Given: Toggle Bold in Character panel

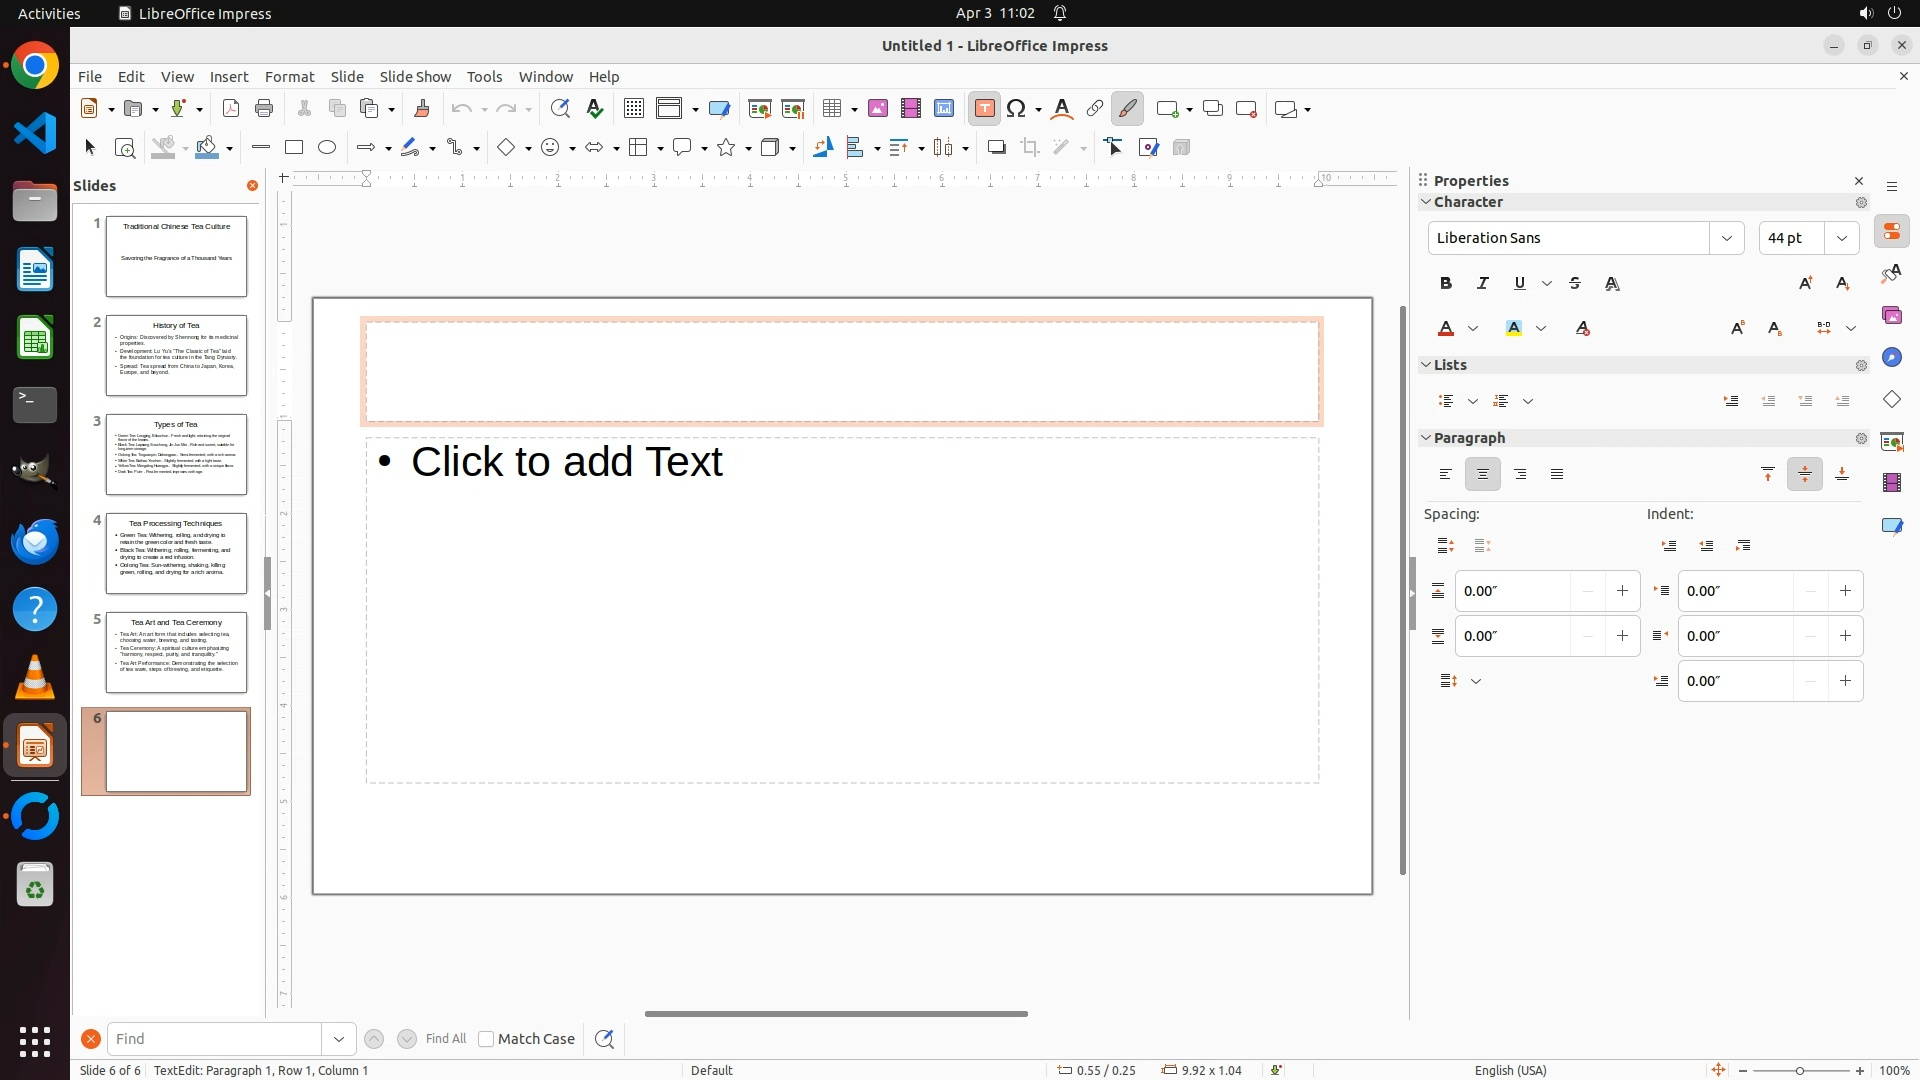Looking at the screenshot, I should (1446, 284).
